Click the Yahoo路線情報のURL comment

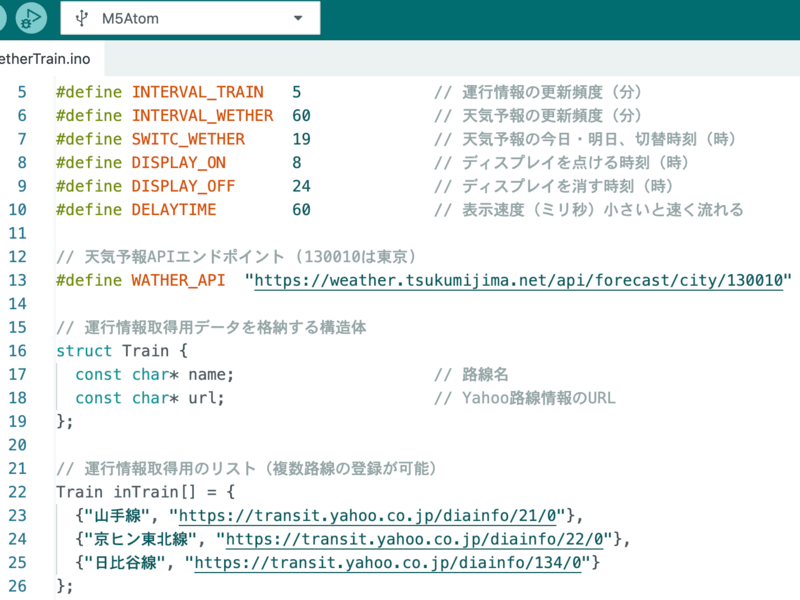539,397
